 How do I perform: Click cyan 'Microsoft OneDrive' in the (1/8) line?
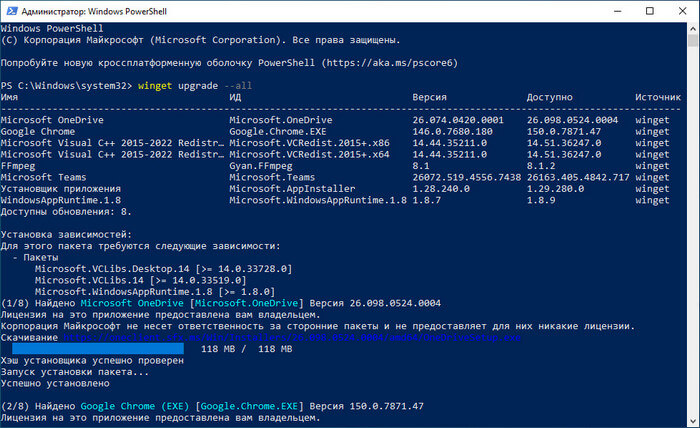[x=132, y=303]
